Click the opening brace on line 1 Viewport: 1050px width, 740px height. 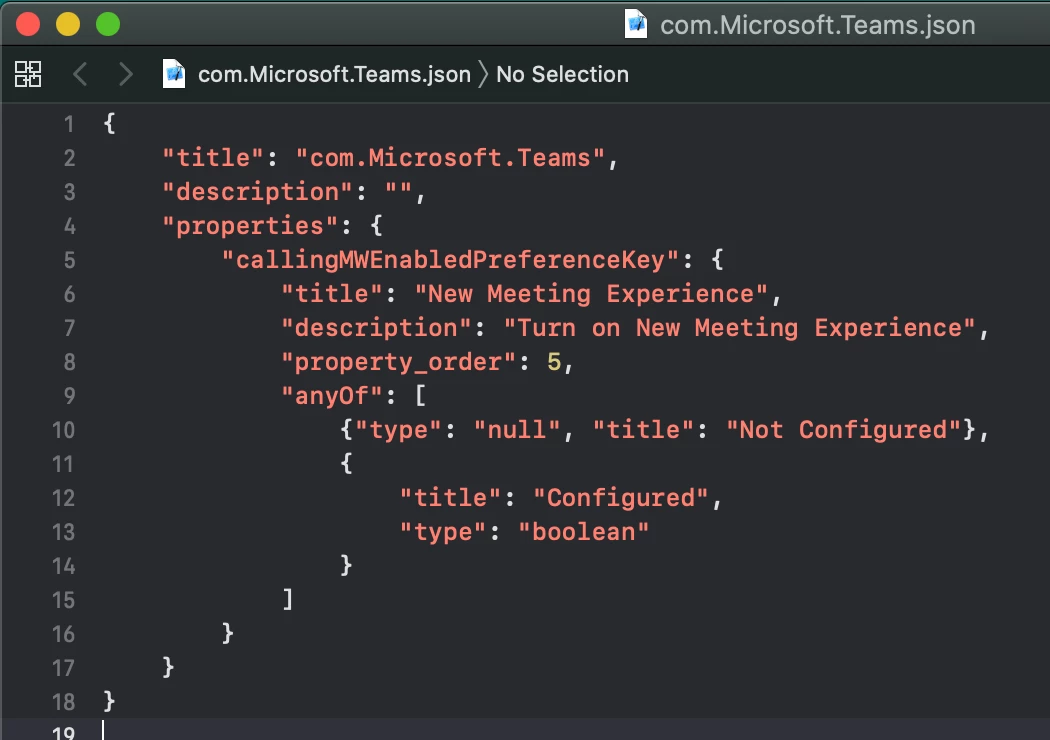pyautogui.click(x=109, y=124)
